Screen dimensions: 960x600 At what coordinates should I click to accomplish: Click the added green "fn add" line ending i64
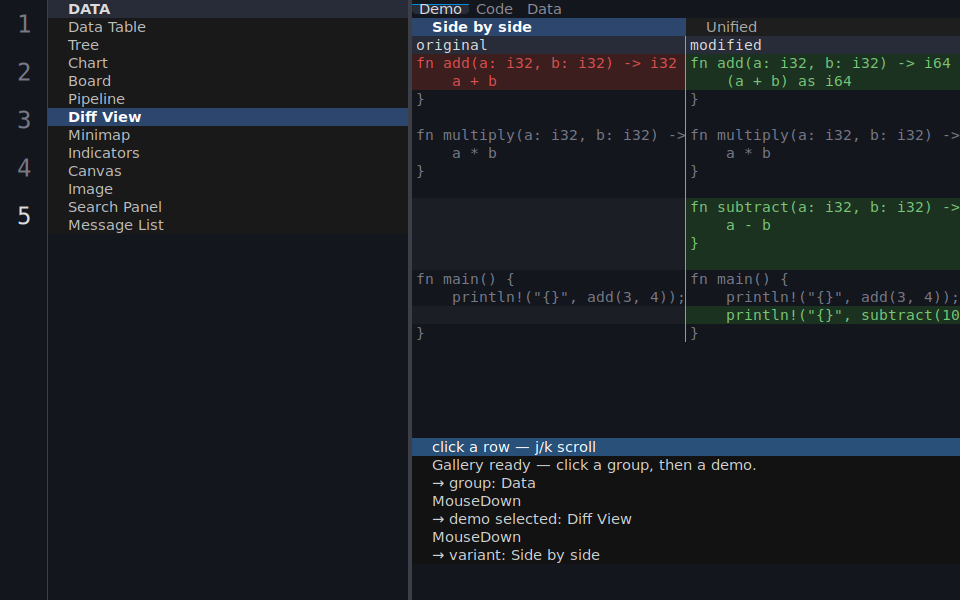823,63
